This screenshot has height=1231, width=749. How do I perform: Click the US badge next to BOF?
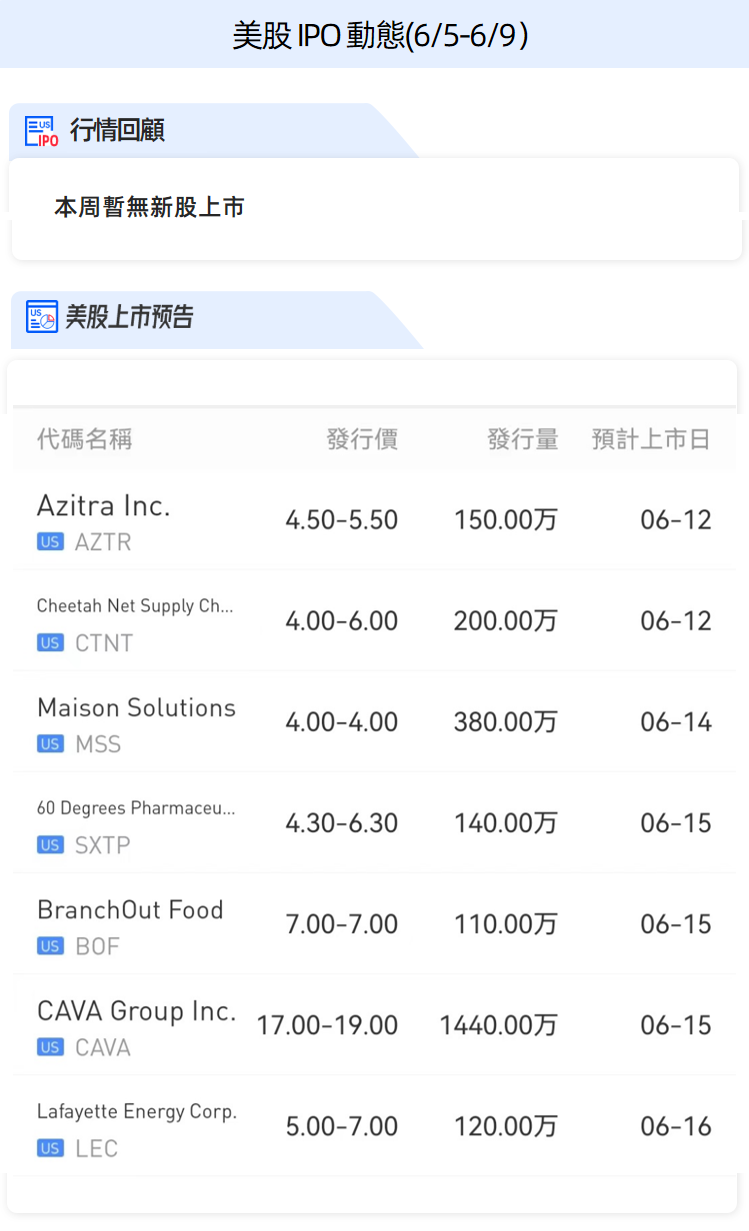pos(50,946)
